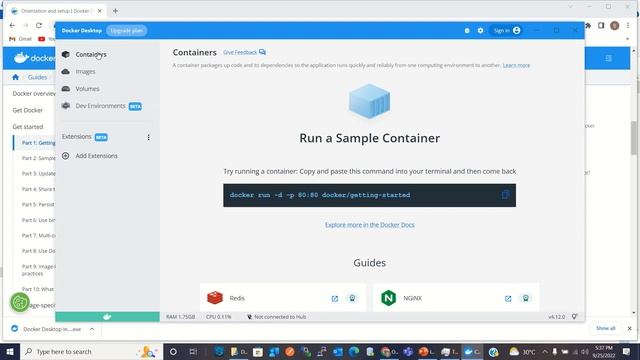Open the Gmail bookmark
640x360 pixels.
[x=20, y=39]
